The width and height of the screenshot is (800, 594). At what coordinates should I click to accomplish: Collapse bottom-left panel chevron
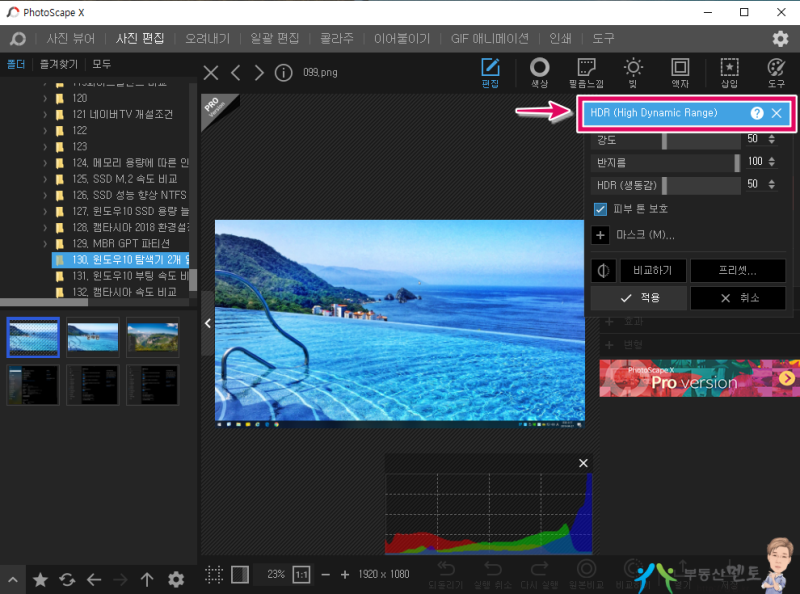(x=13, y=580)
